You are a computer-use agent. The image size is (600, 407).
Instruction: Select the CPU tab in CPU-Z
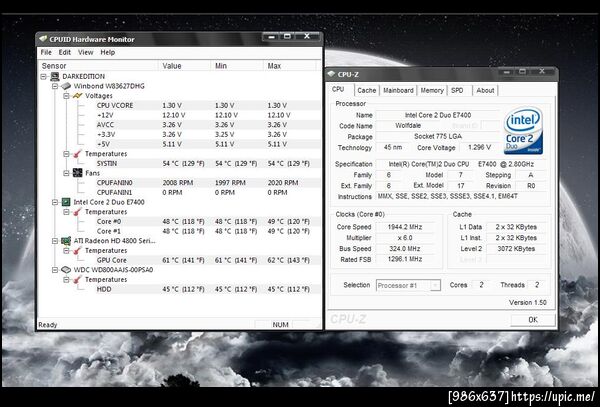pyautogui.click(x=338, y=89)
